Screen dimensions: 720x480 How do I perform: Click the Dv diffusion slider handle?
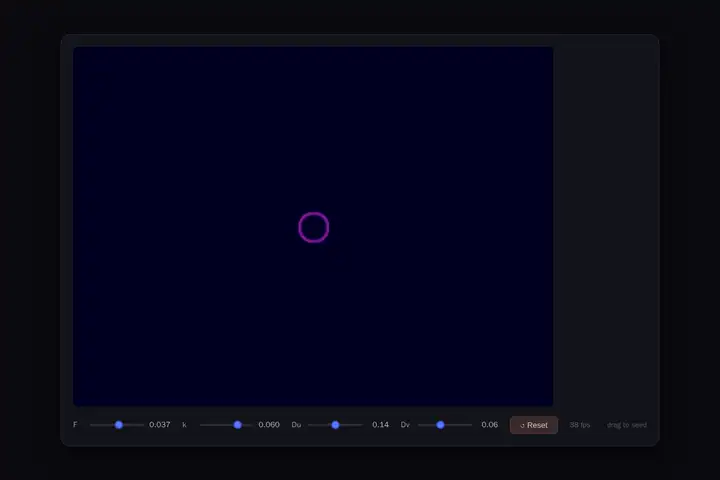440,425
